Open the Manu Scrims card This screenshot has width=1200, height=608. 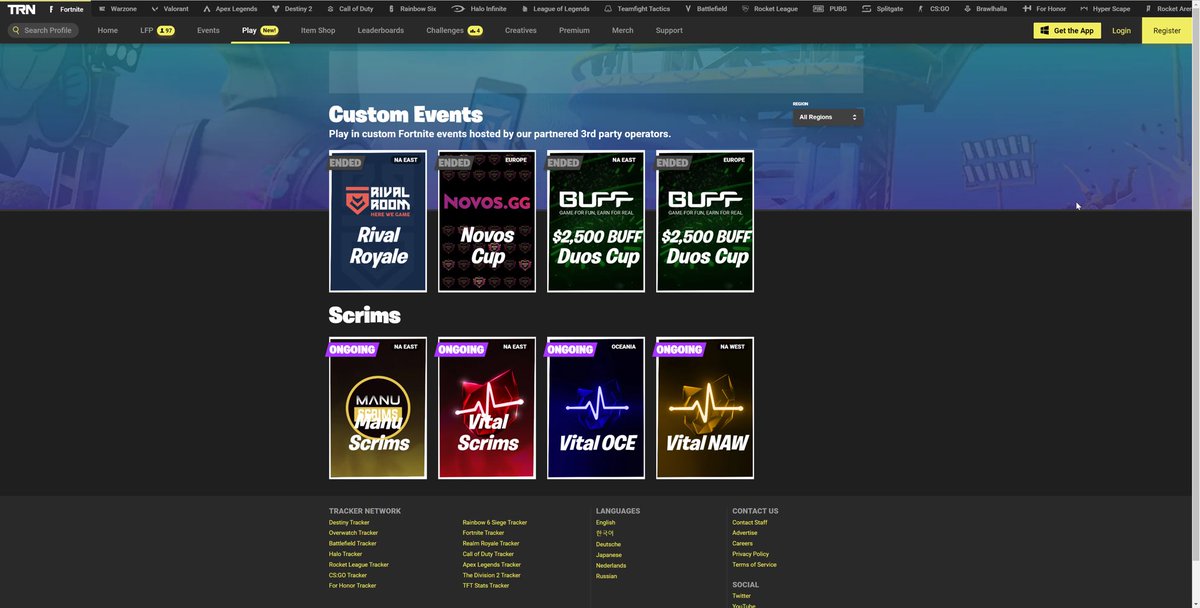click(378, 408)
